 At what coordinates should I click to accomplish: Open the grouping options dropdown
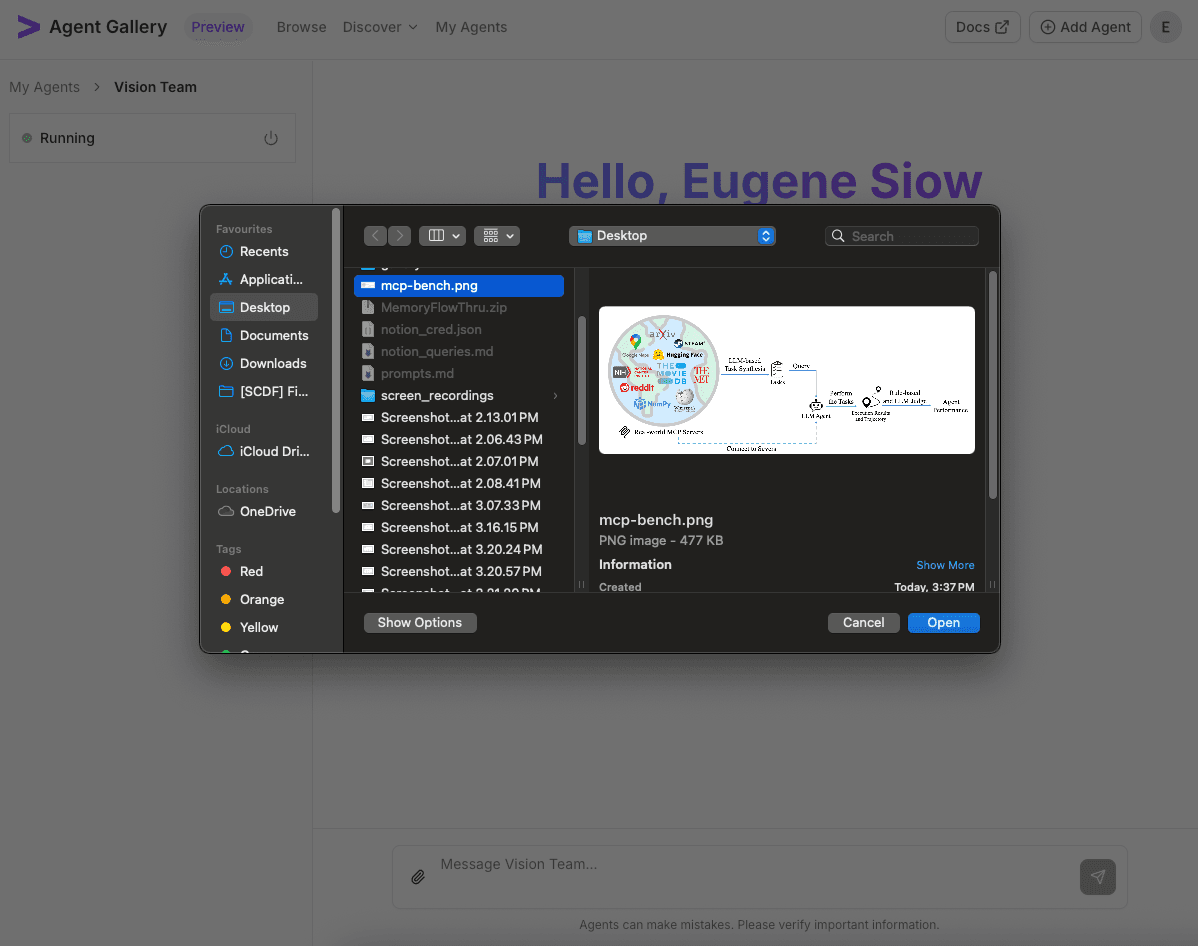point(496,236)
